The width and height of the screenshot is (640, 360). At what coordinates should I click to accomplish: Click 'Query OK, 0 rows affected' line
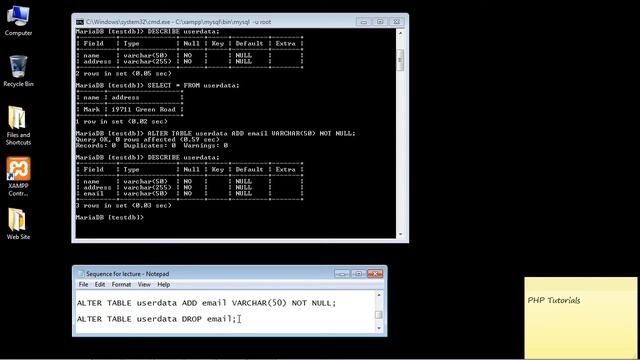tap(147, 140)
